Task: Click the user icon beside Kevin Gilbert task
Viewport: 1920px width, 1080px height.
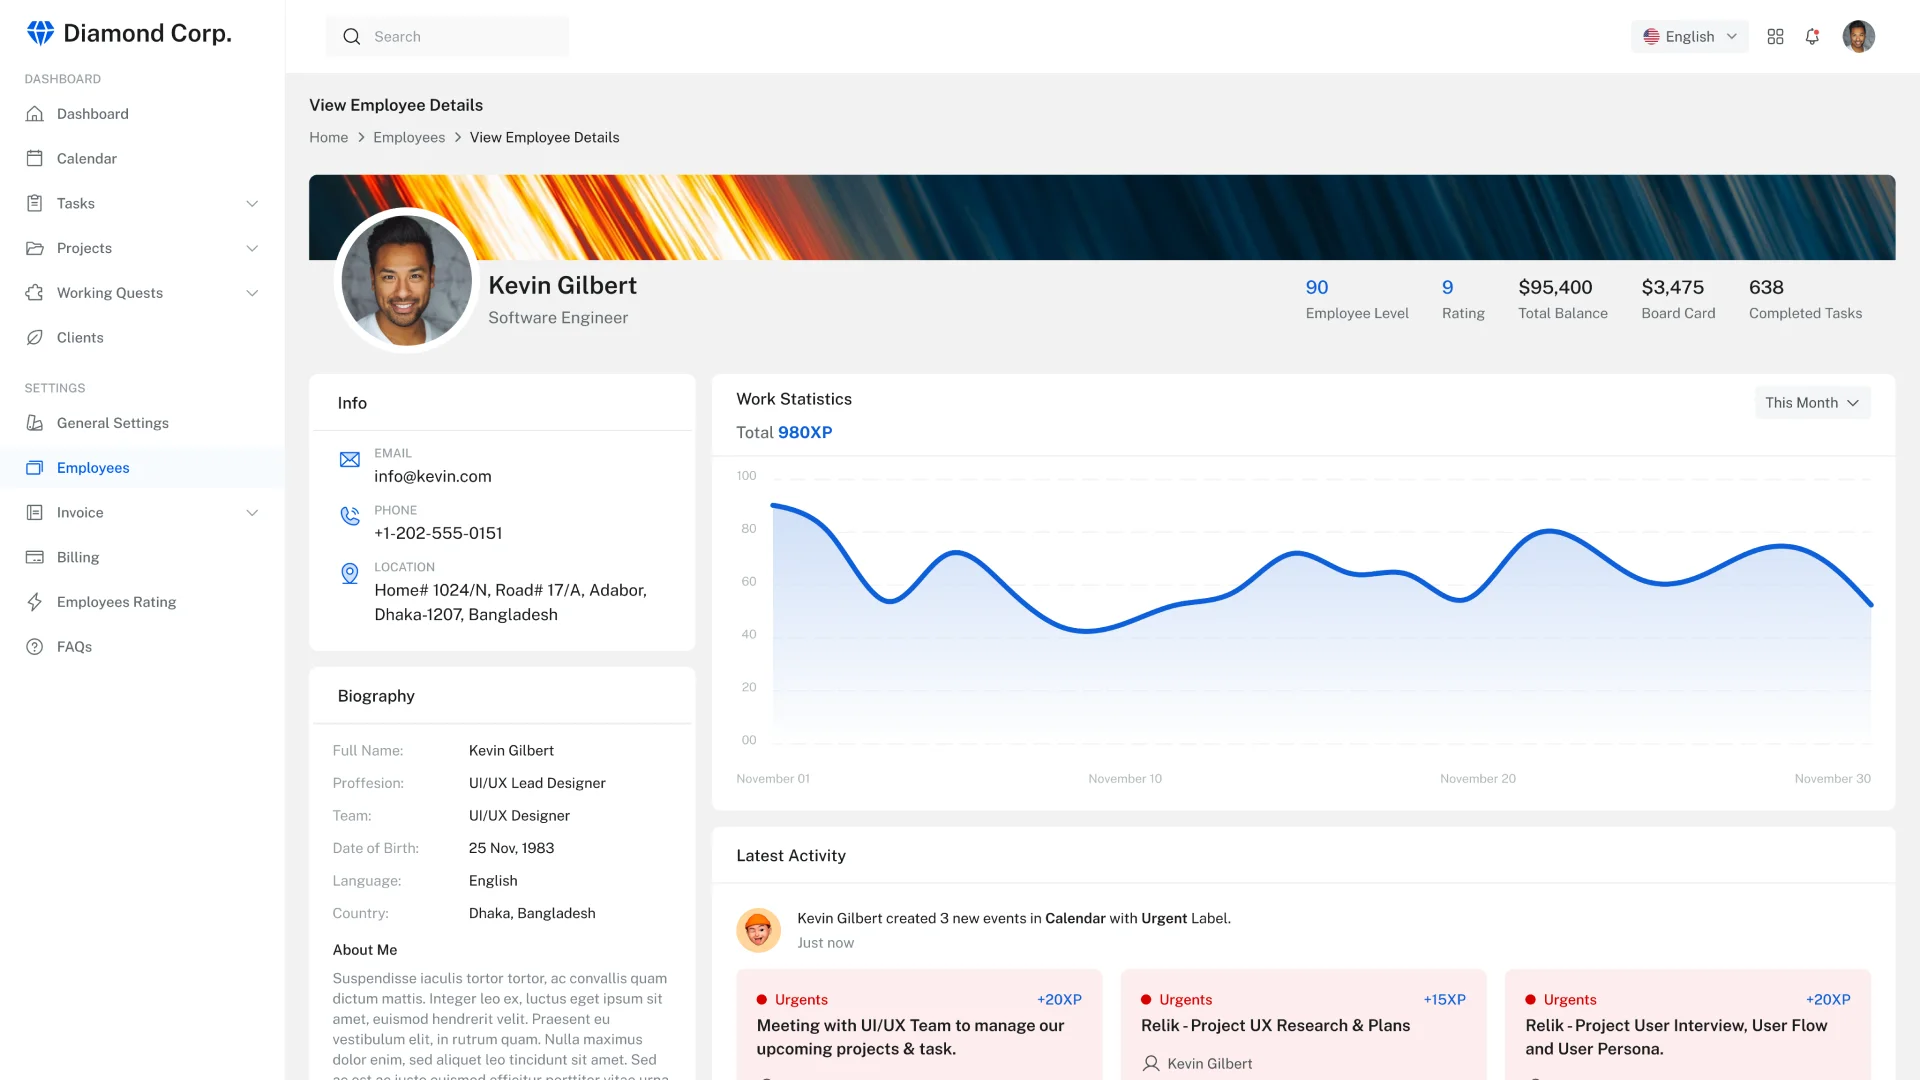Action: (x=1151, y=1064)
